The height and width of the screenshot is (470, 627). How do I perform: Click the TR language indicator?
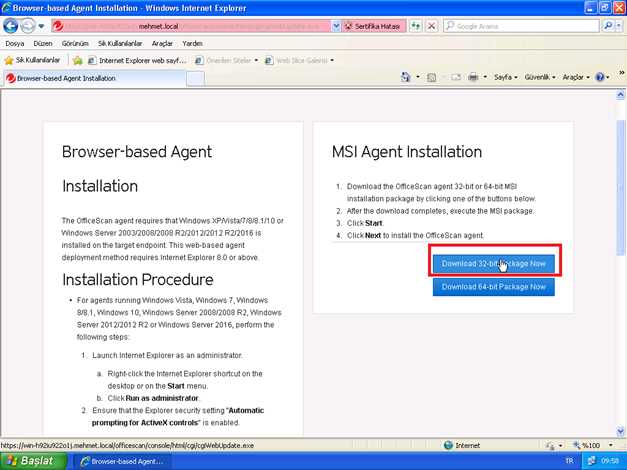click(569, 461)
